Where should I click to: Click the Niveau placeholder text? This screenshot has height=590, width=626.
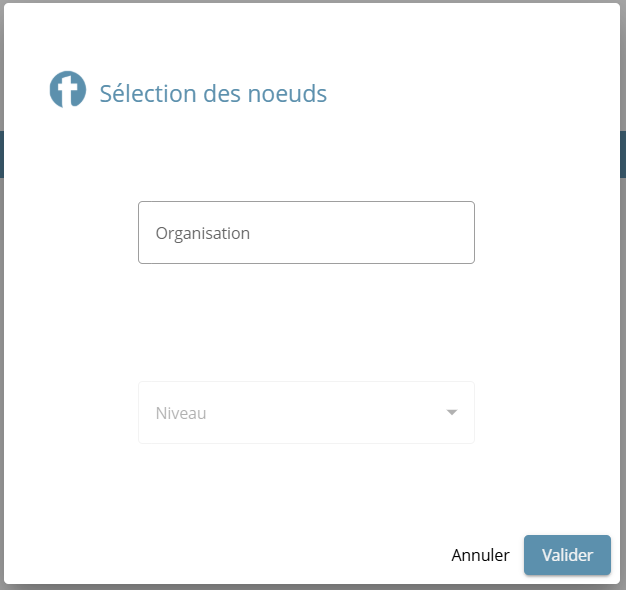pyautogui.click(x=181, y=412)
